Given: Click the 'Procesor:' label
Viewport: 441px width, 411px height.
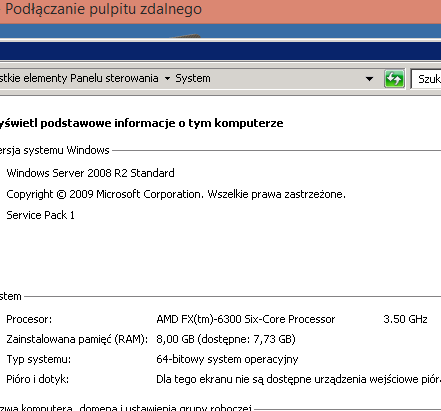Looking at the screenshot, I should (x=29, y=319).
